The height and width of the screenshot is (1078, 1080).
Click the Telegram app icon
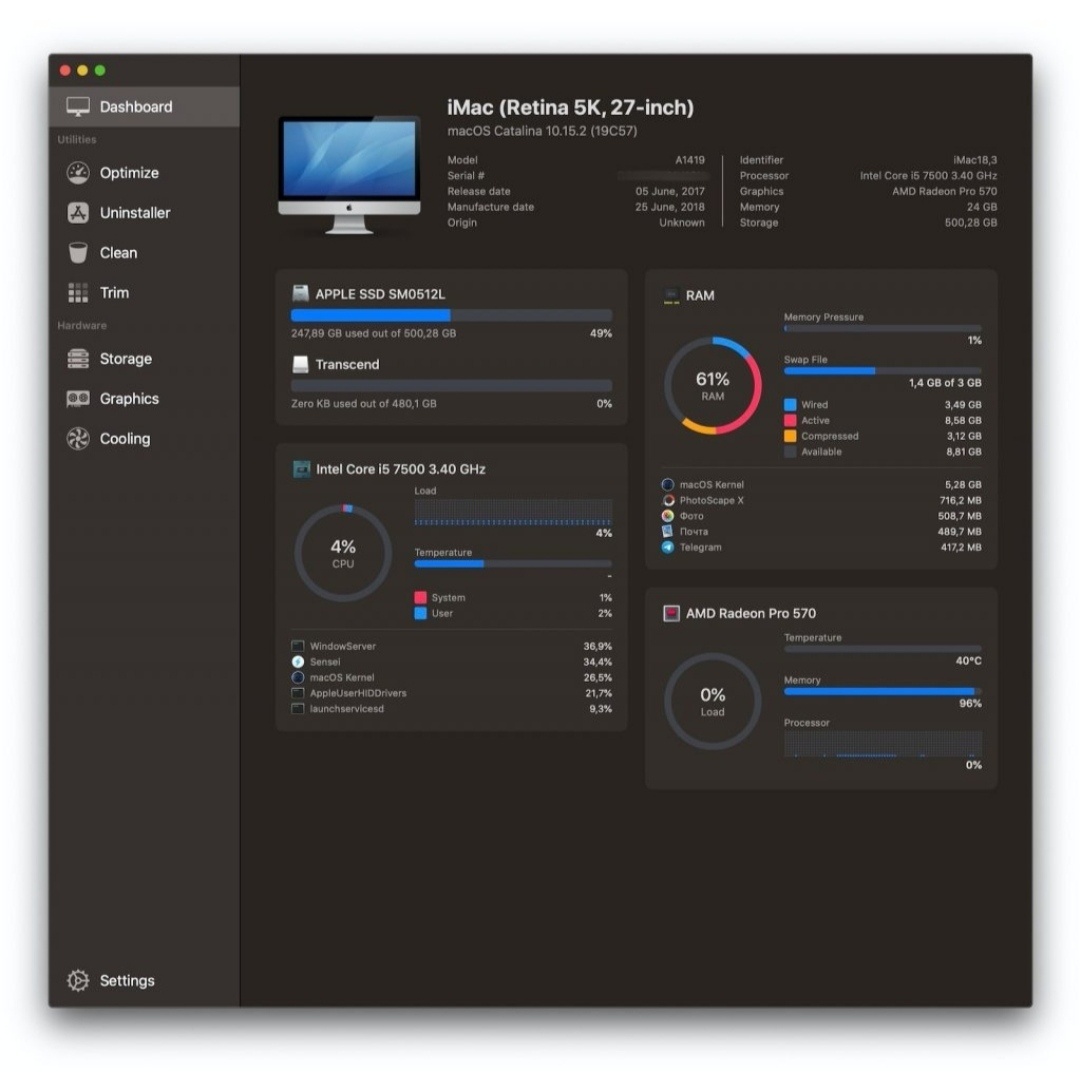pyautogui.click(x=667, y=548)
